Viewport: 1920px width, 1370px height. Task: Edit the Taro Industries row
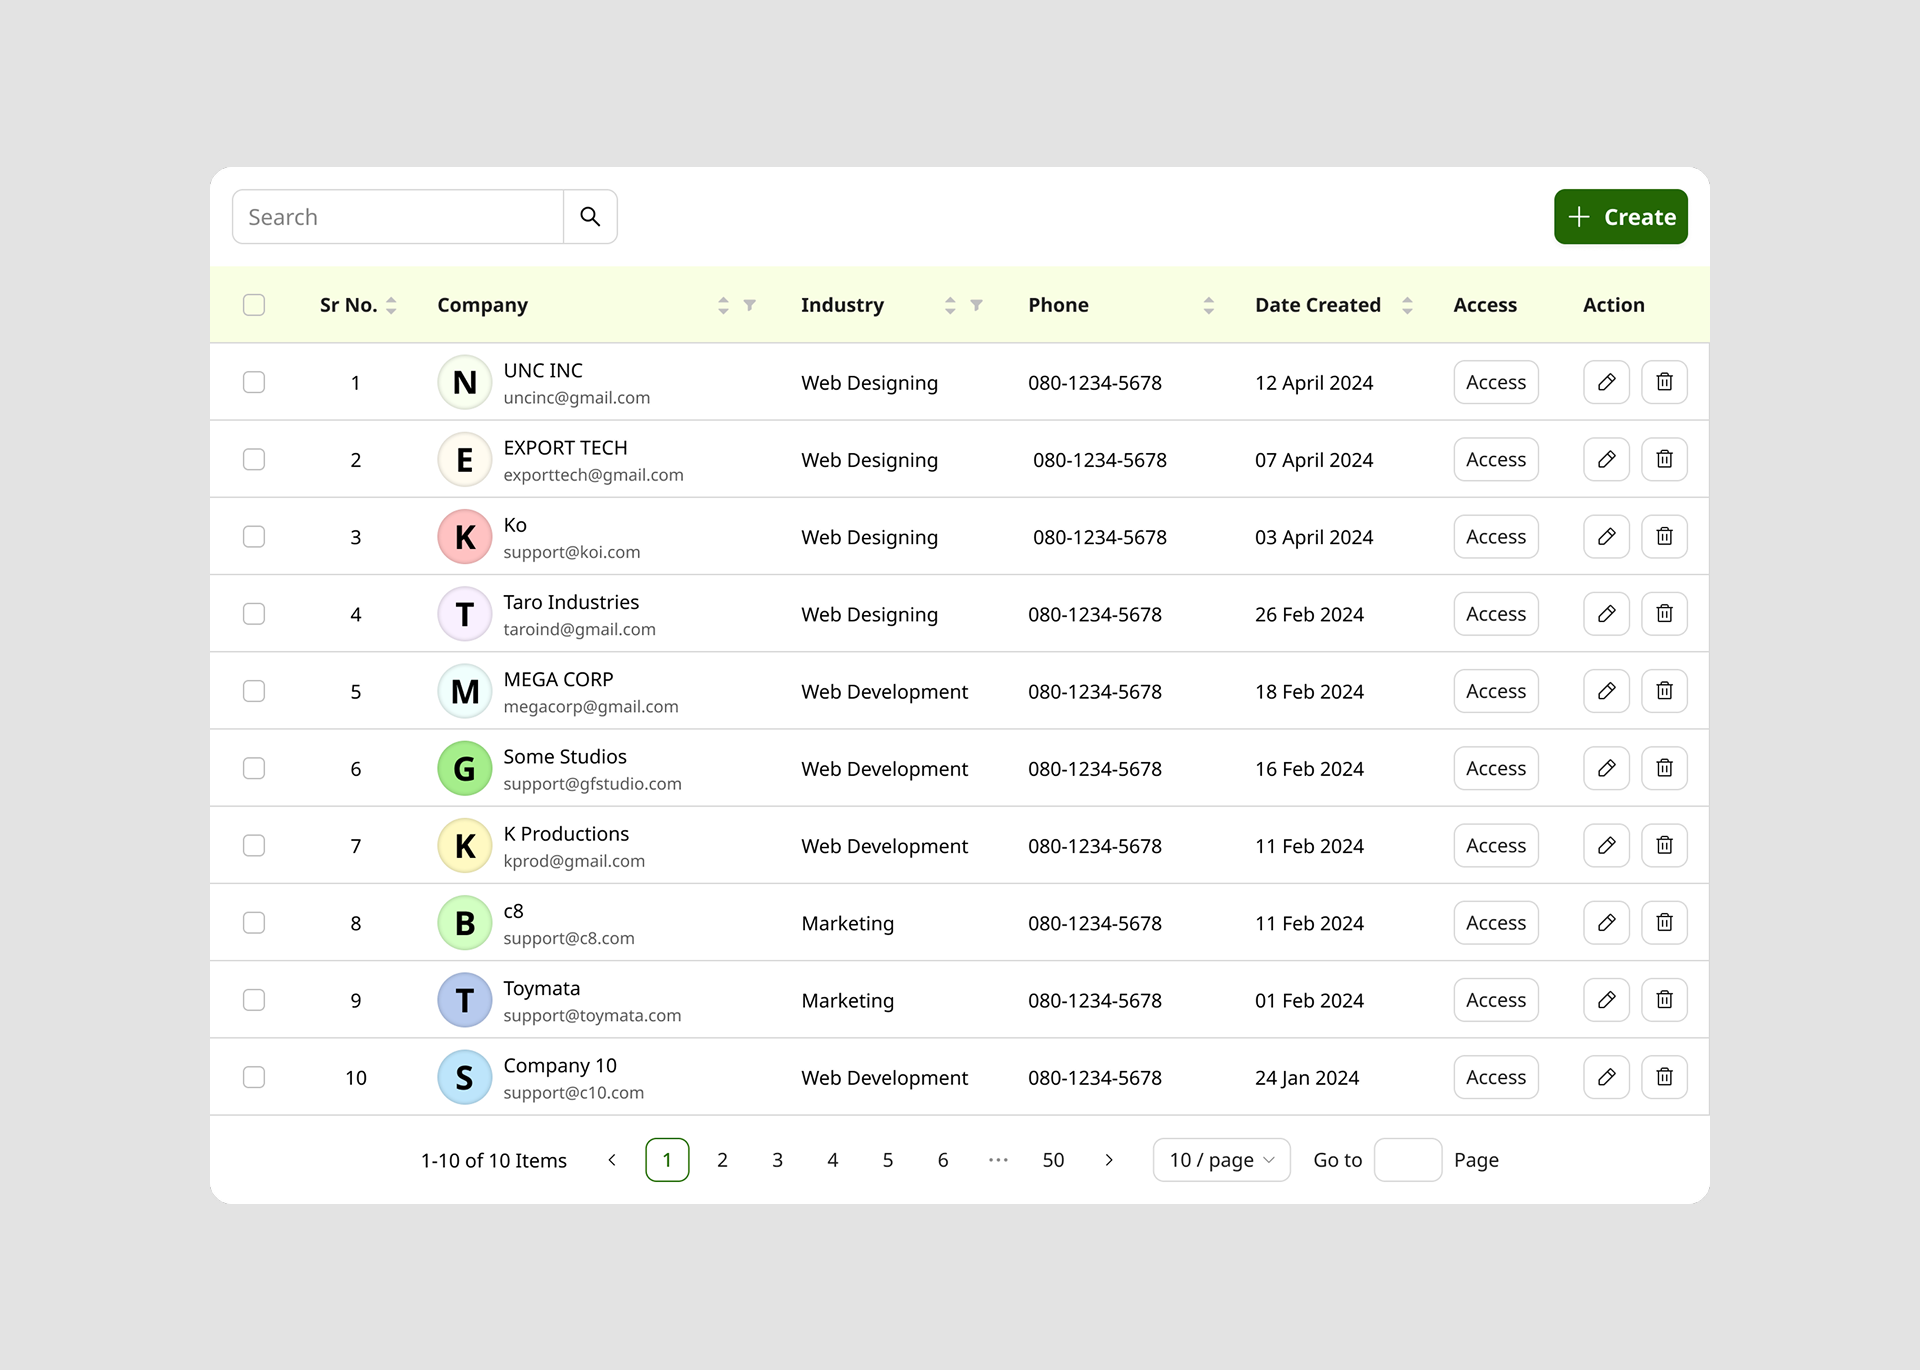point(1606,613)
